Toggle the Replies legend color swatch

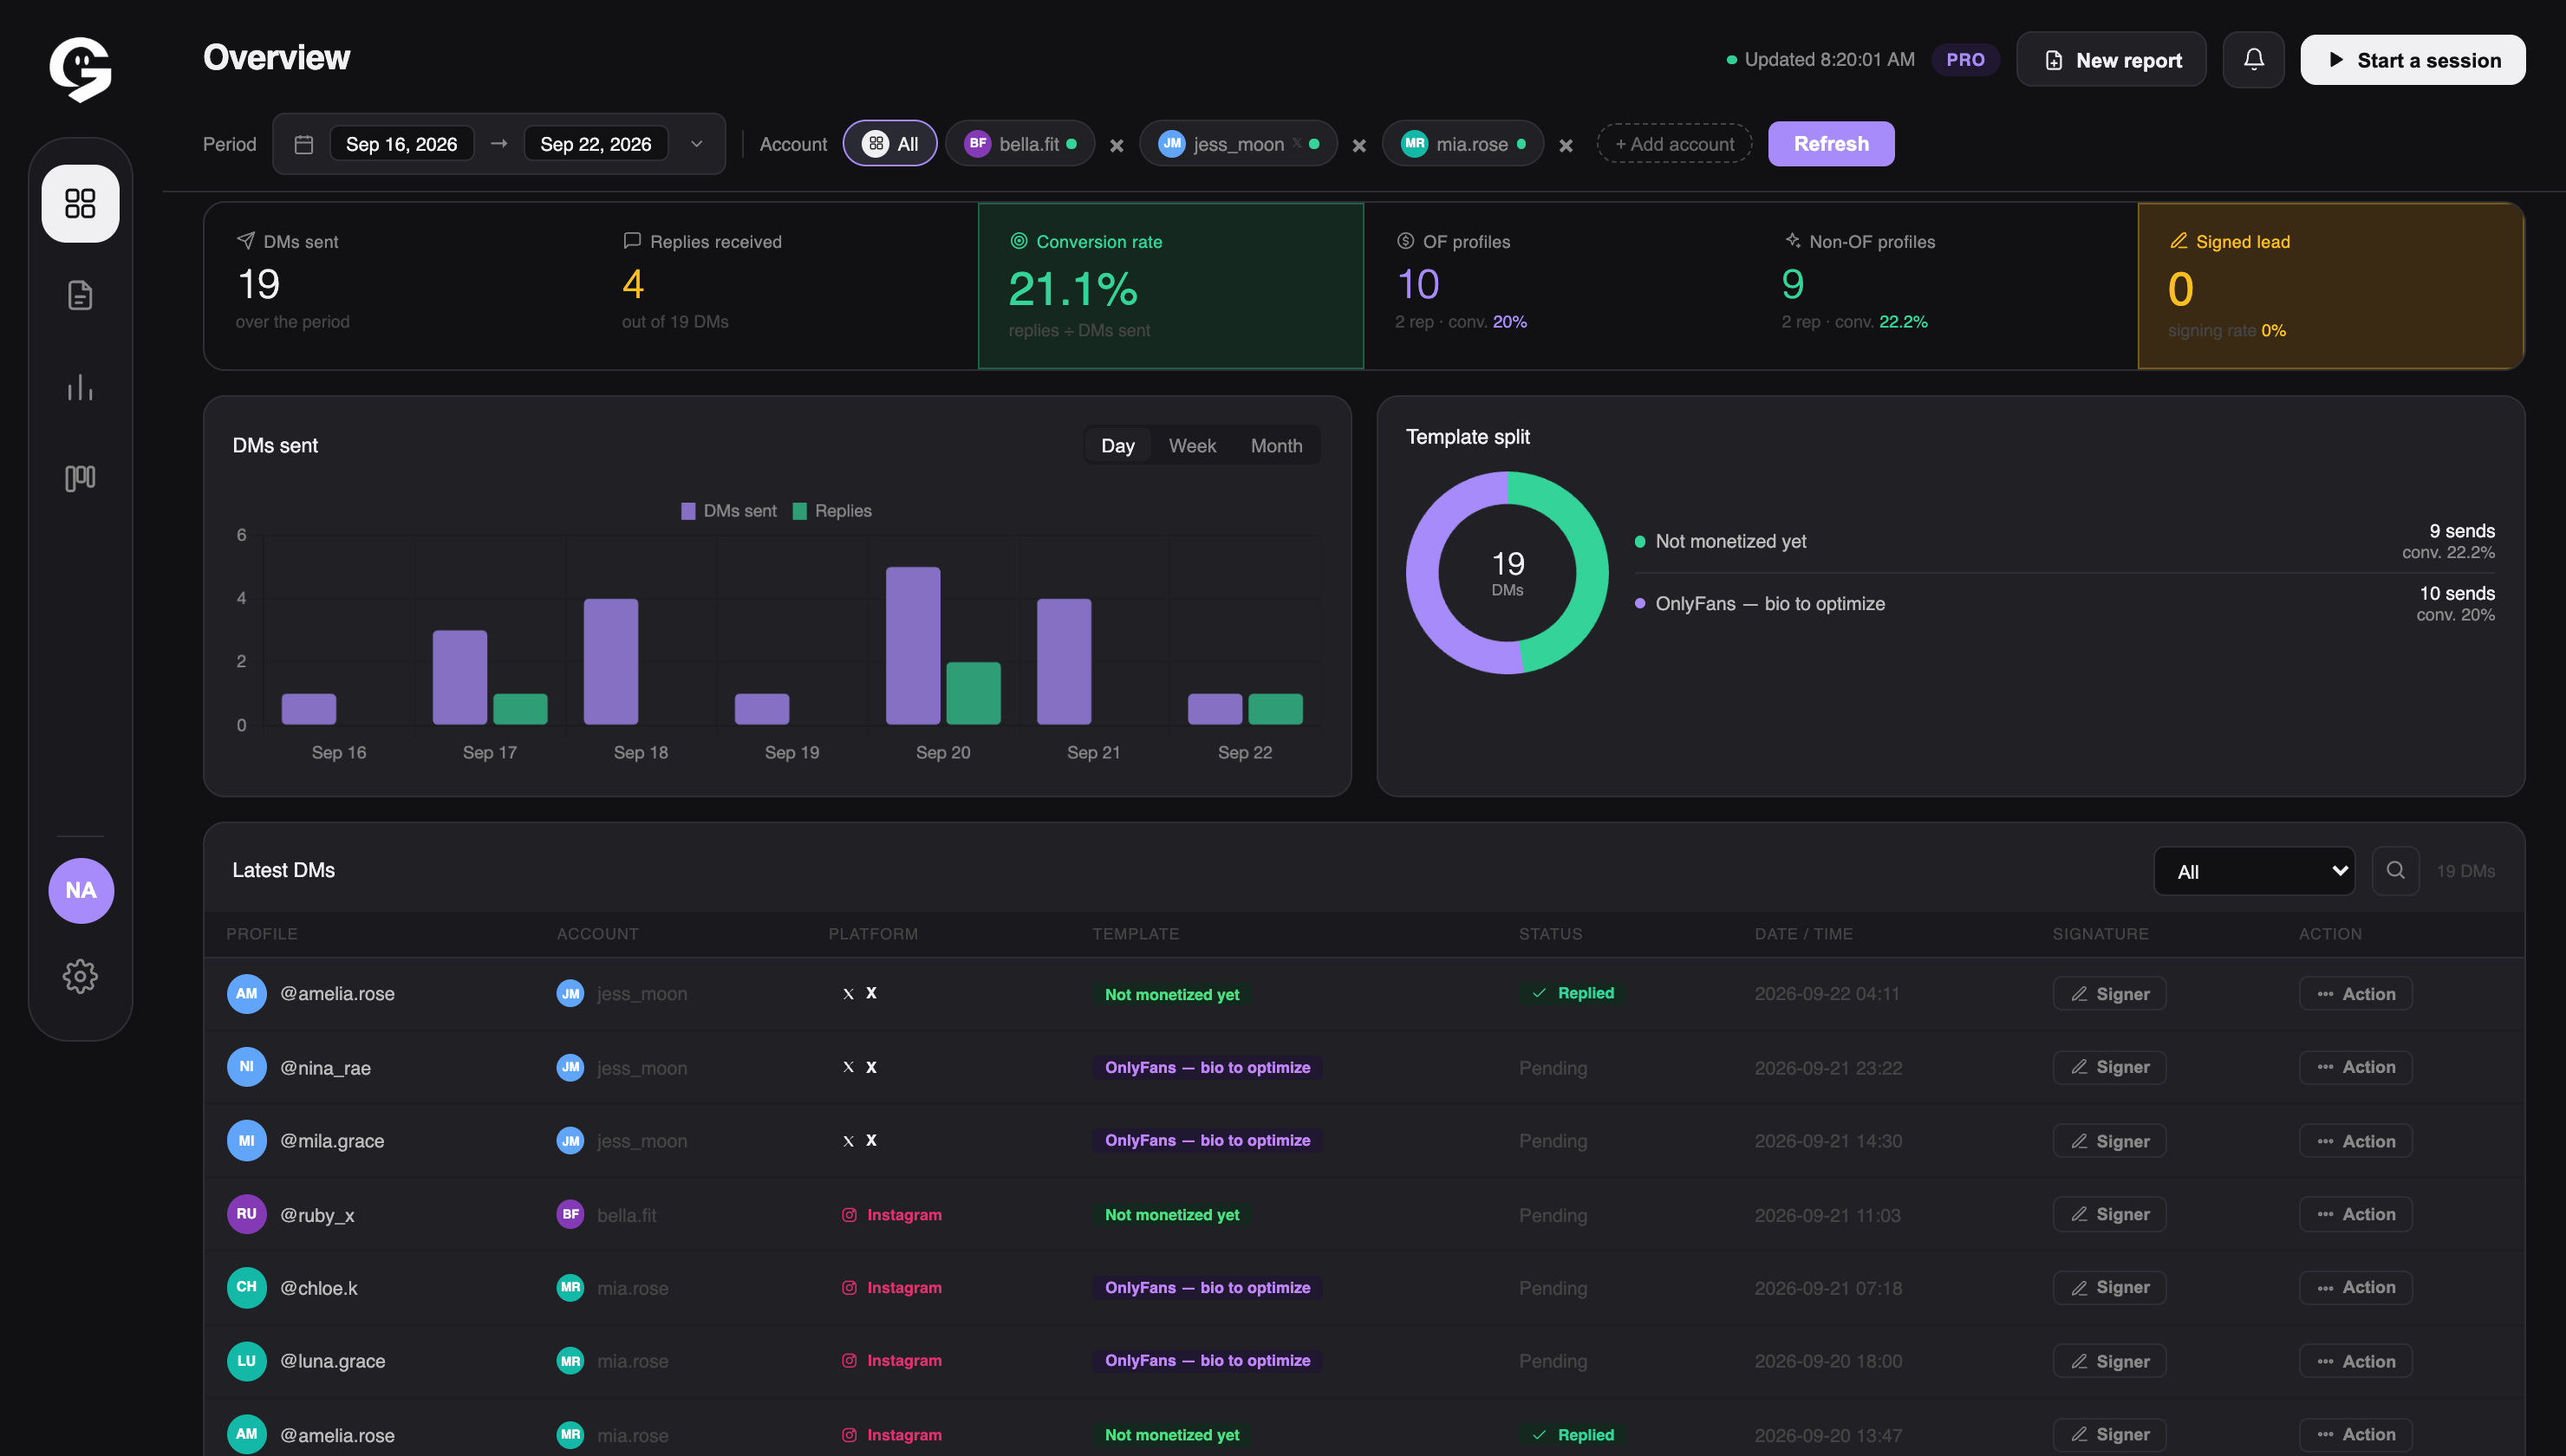click(x=800, y=511)
